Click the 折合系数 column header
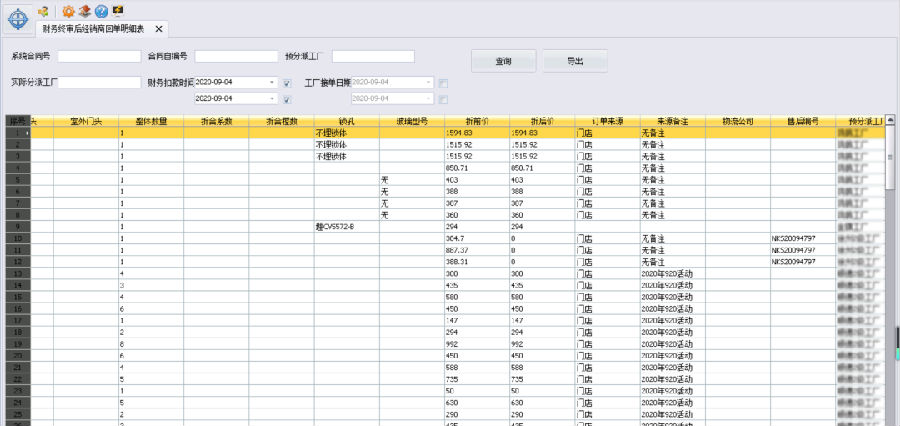The image size is (900, 426). [x=216, y=121]
